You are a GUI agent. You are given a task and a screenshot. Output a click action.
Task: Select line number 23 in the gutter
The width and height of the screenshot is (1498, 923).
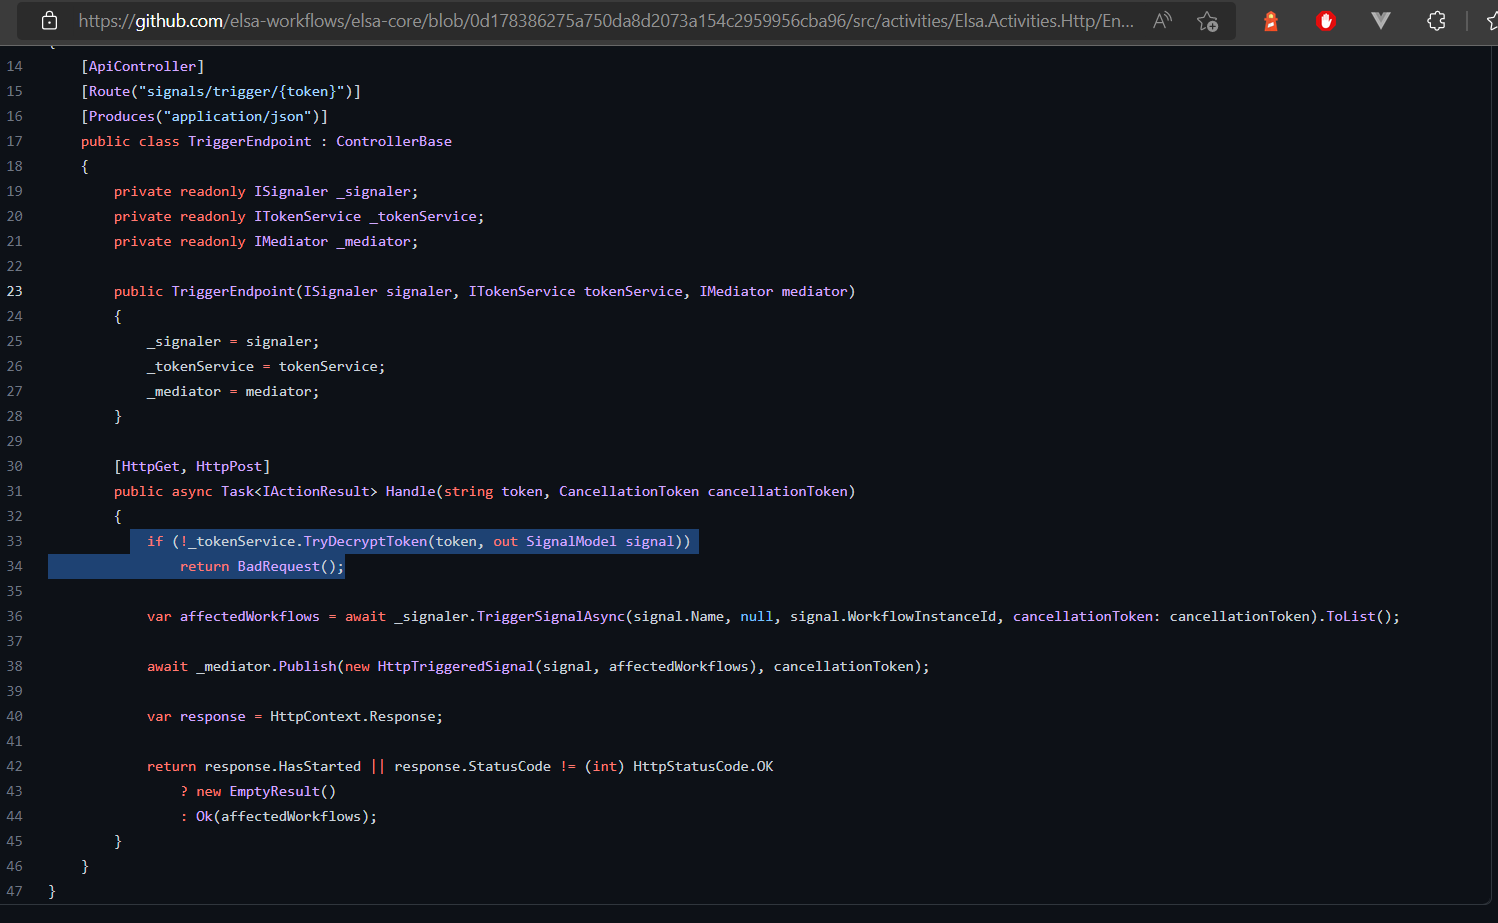click(14, 291)
